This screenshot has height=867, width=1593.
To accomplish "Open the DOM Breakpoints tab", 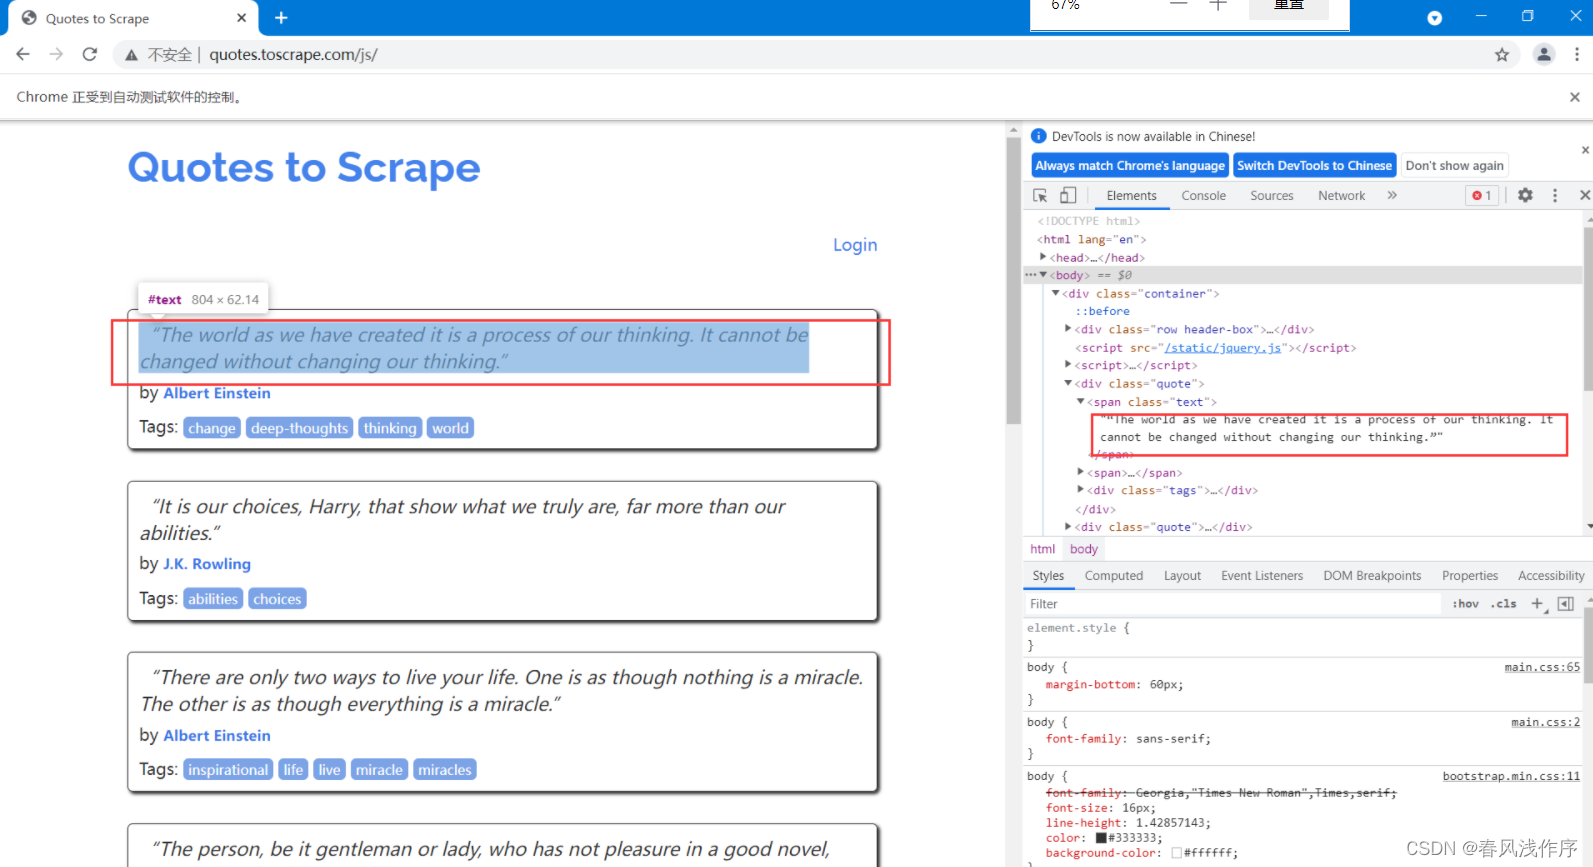I will coord(1372,576).
